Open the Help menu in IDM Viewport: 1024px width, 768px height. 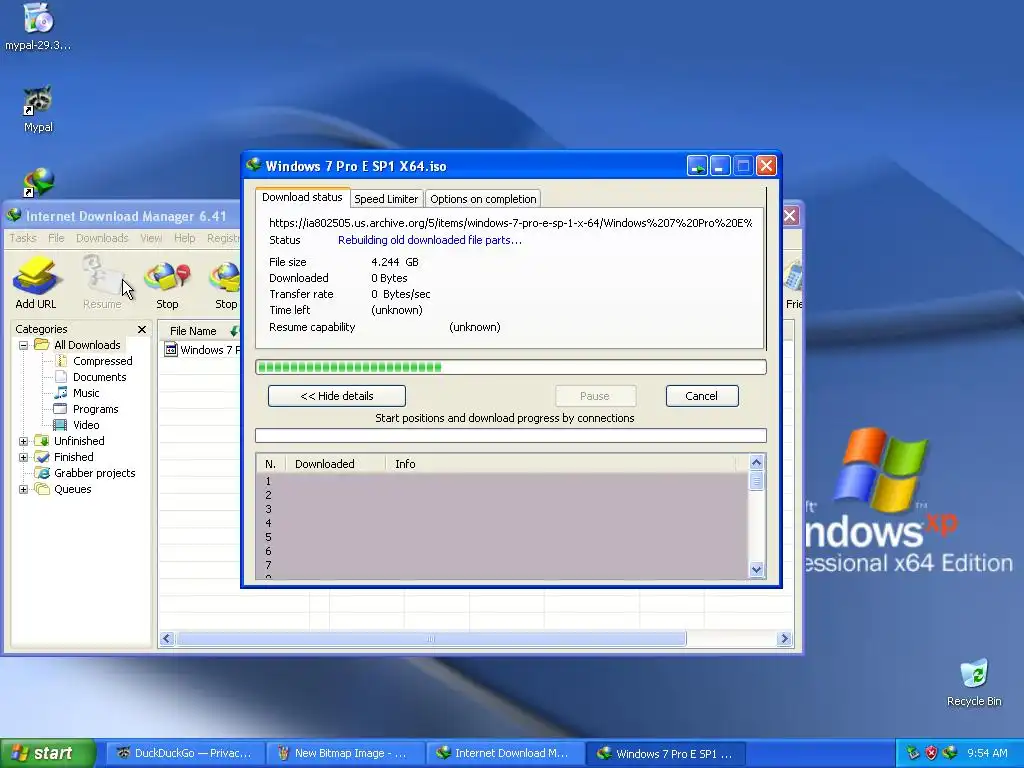coord(184,238)
